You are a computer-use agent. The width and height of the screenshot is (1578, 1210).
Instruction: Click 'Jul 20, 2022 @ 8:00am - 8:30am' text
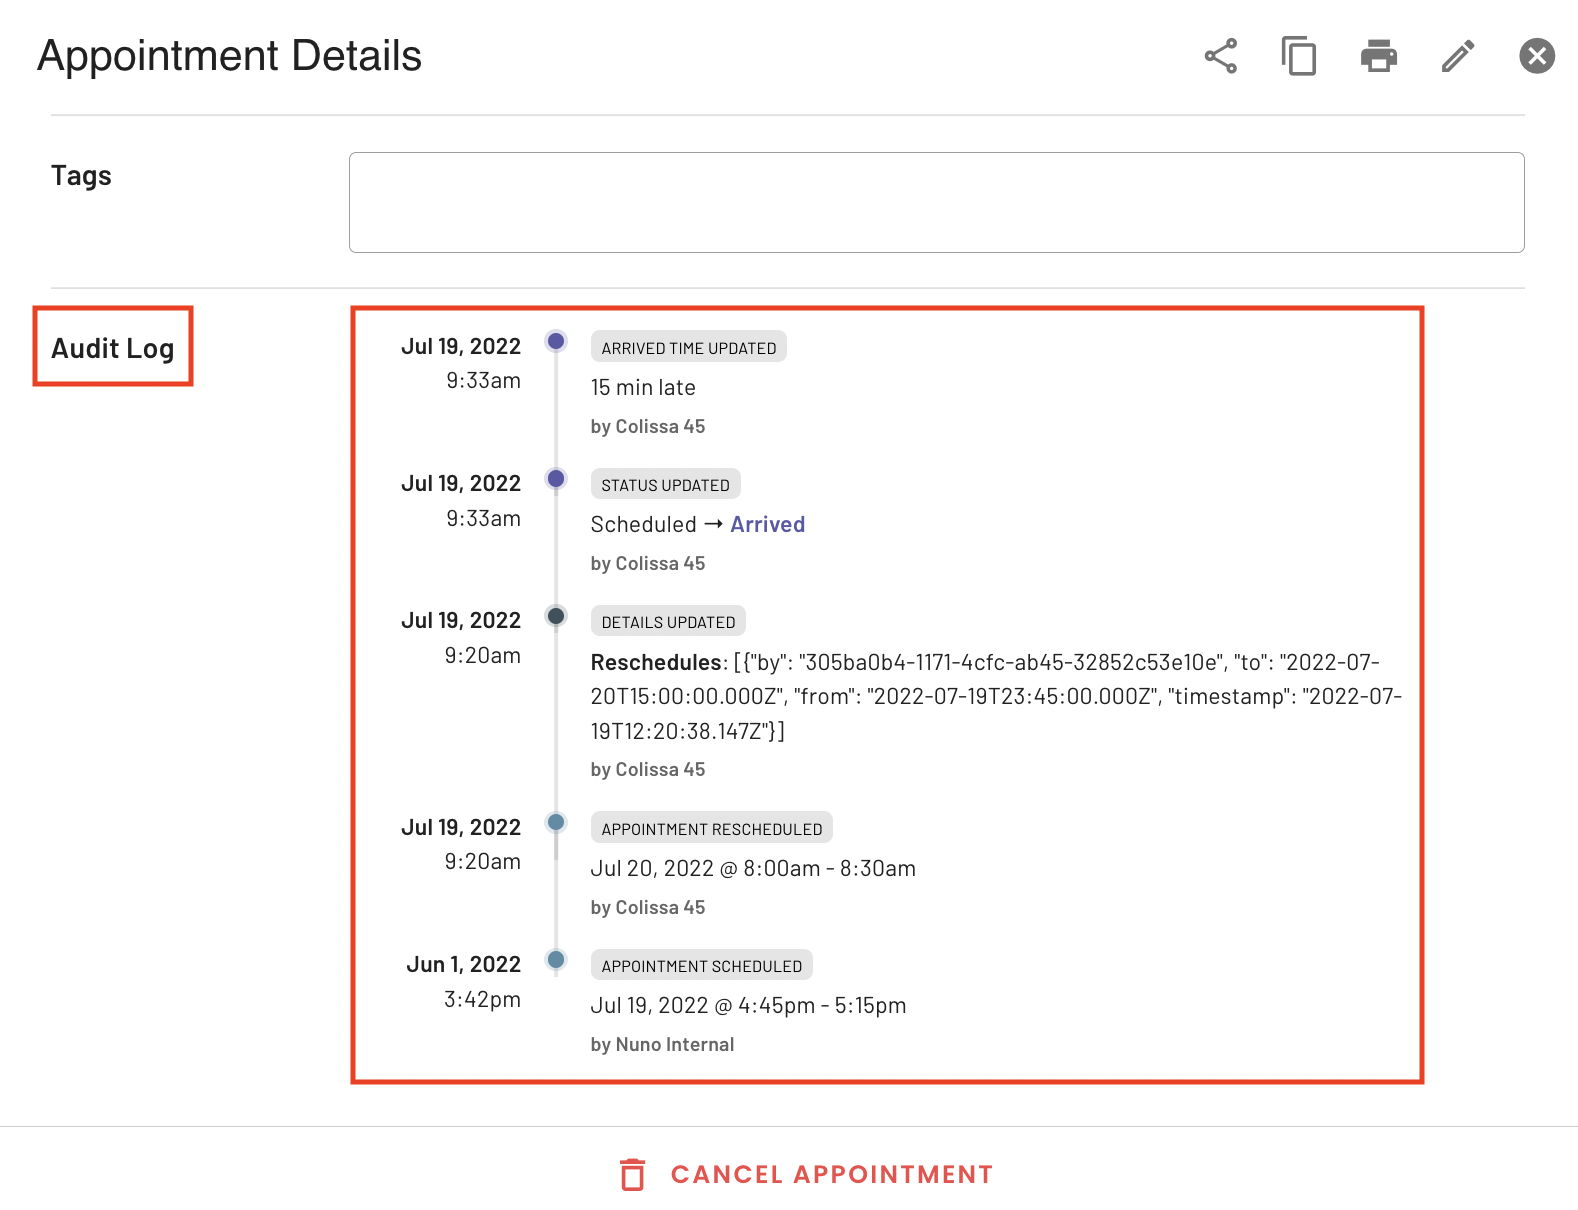point(753,868)
